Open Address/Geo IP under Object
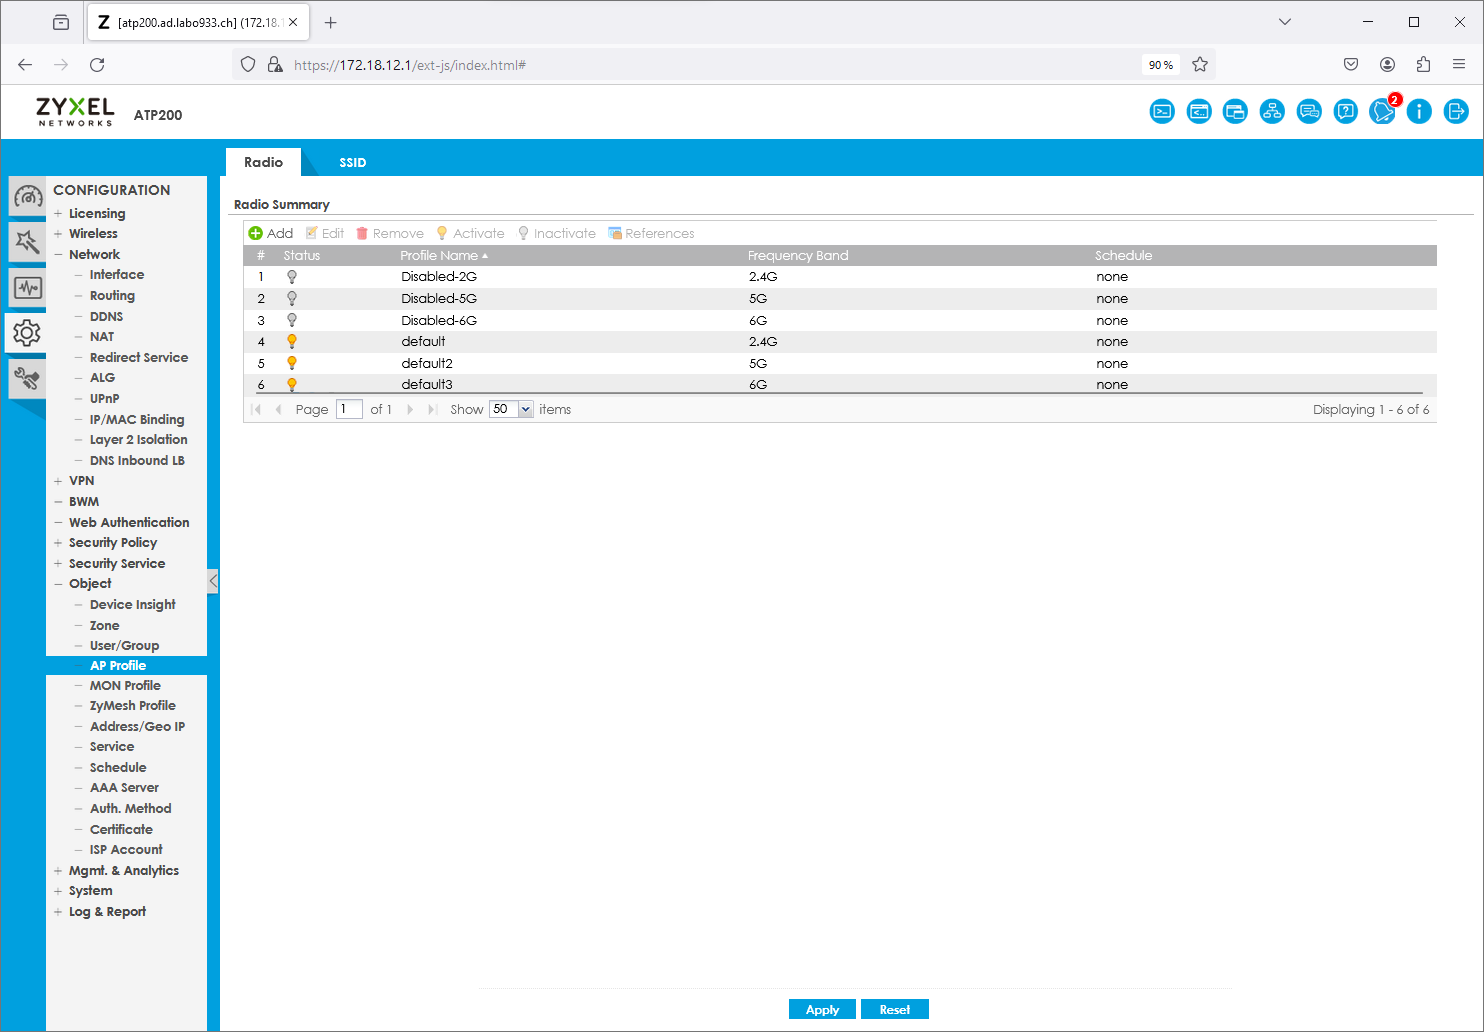The image size is (1484, 1032). [137, 726]
